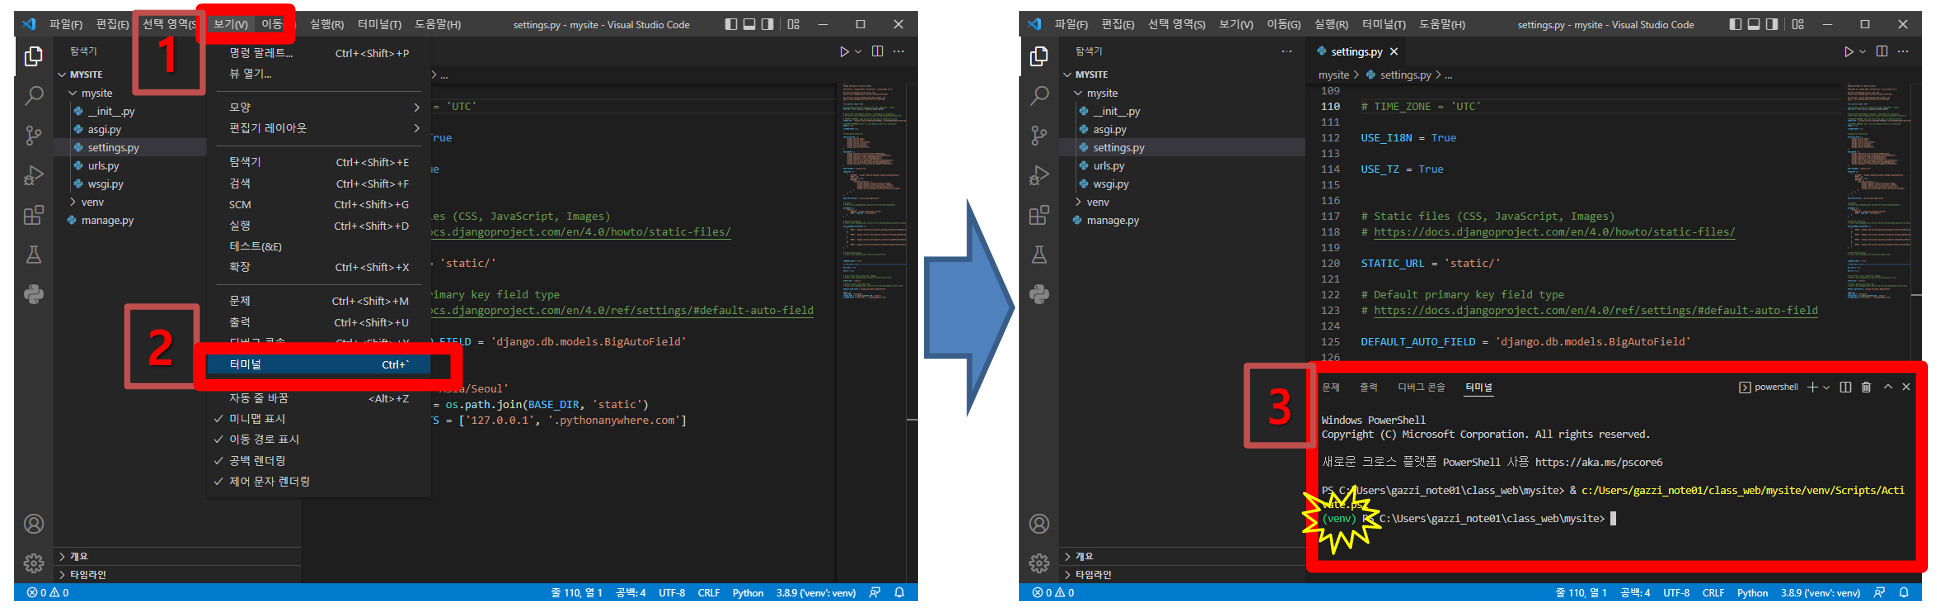
Task: Expand 모양 submenu in 보기 menu
Action: [x=318, y=107]
